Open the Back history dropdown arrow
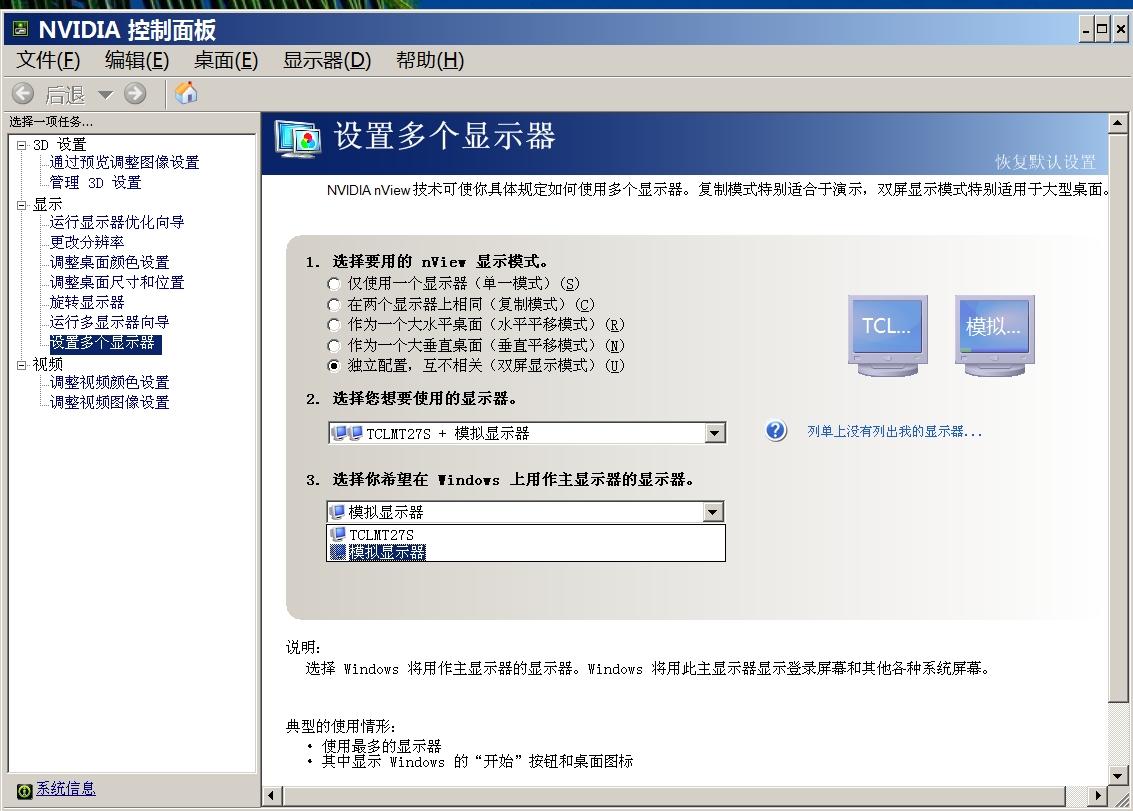The width and height of the screenshot is (1133, 811). coord(105,95)
